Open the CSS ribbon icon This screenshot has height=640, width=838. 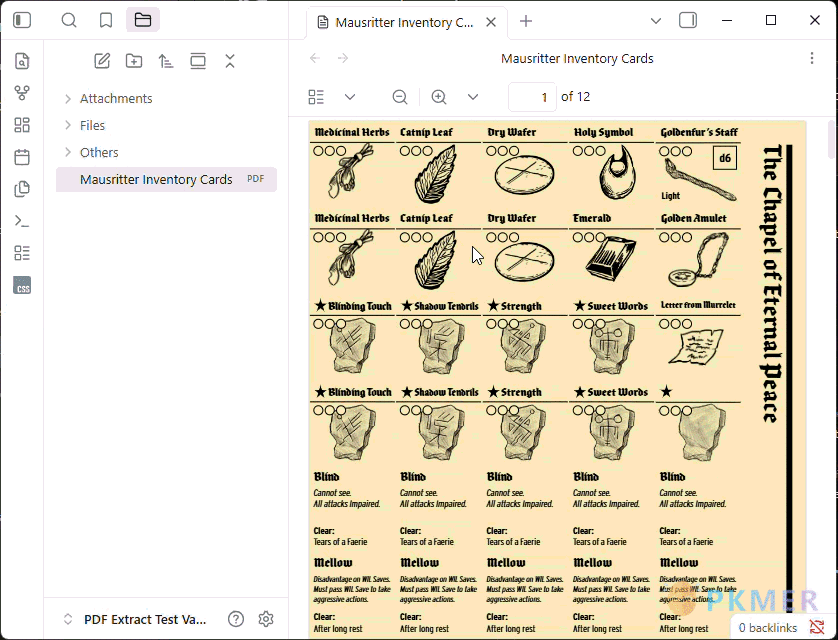pos(22,285)
